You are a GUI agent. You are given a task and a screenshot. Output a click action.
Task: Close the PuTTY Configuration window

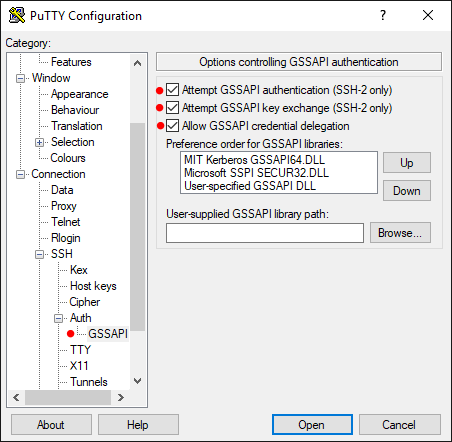[428, 15]
